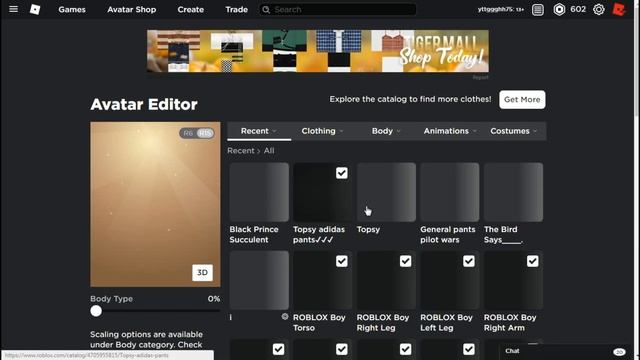
Task: Open the Avatar Shop page
Action: click(x=131, y=9)
